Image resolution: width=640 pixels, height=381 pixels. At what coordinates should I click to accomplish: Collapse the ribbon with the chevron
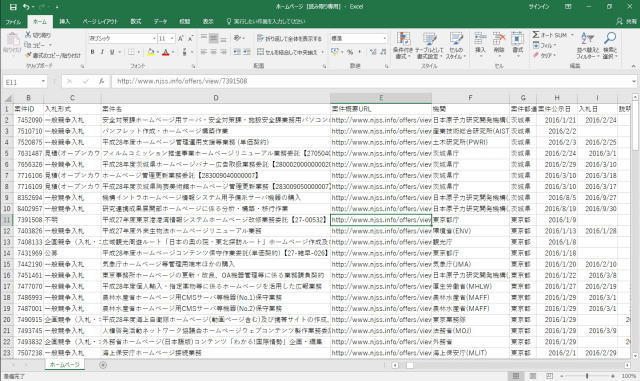633,66
